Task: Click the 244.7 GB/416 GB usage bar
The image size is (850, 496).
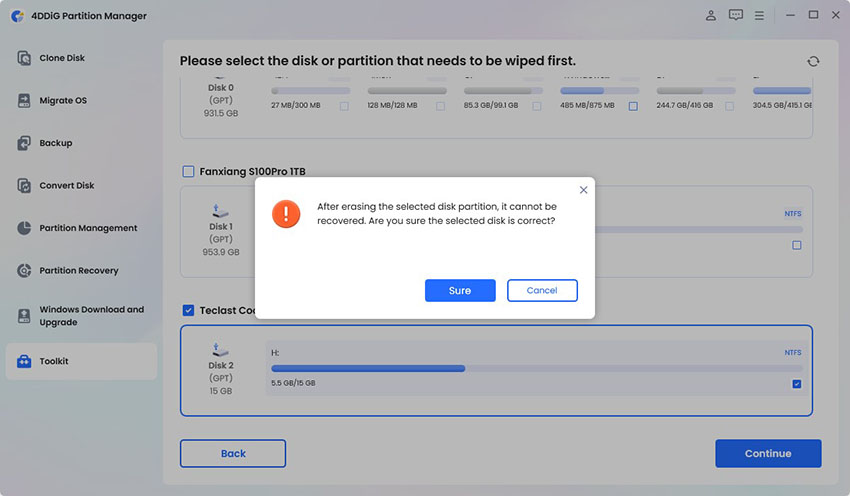Action: tap(696, 91)
